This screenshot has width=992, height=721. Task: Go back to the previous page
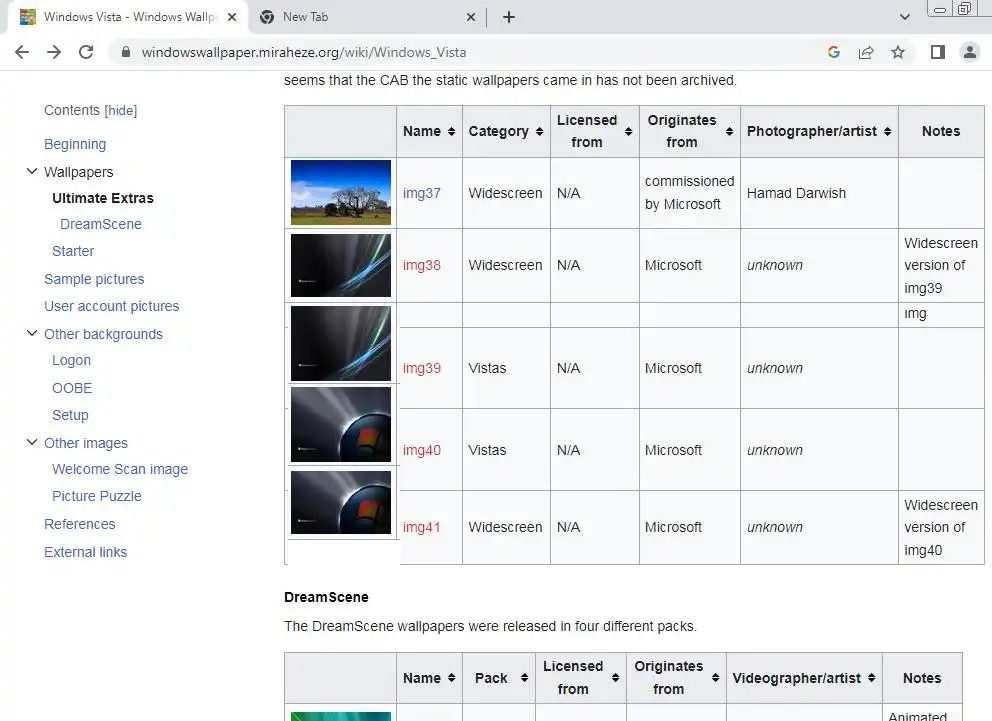[x=22, y=52]
